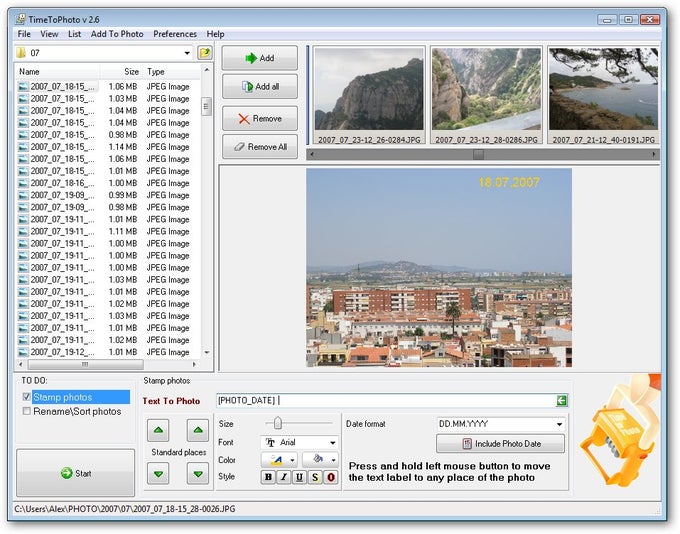Select the 2007_07_21-12_40-0191.JPG thumbnail
This screenshot has height=534, width=680.
(x=603, y=95)
